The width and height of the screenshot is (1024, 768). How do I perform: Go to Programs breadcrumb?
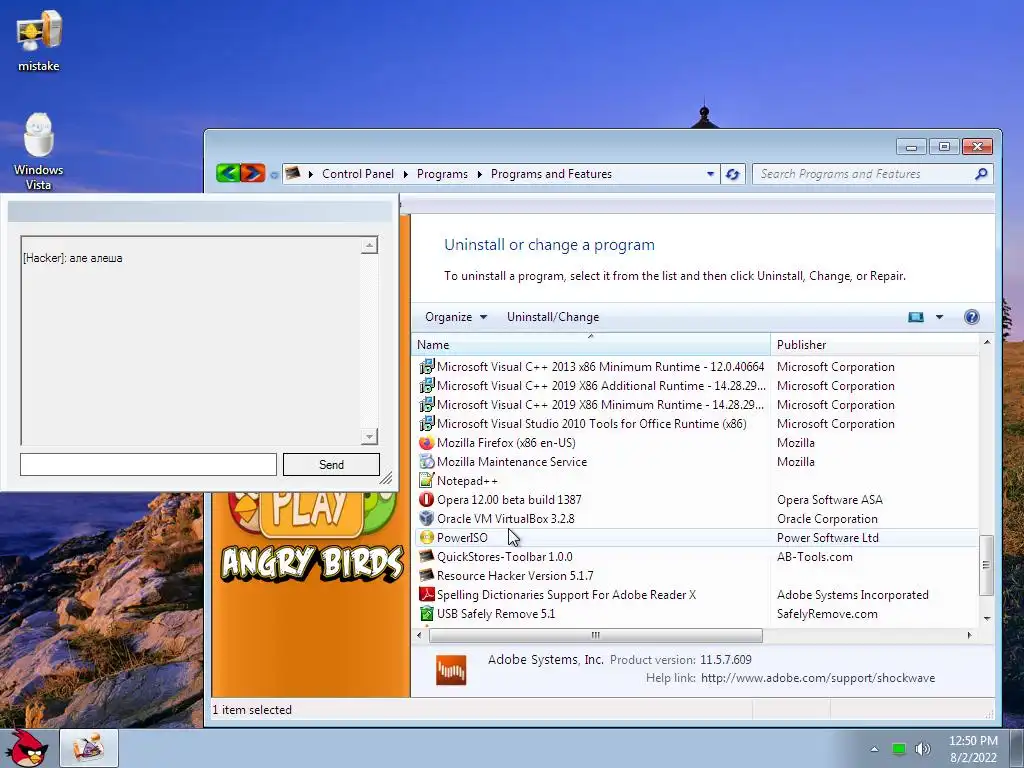[442, 174]
